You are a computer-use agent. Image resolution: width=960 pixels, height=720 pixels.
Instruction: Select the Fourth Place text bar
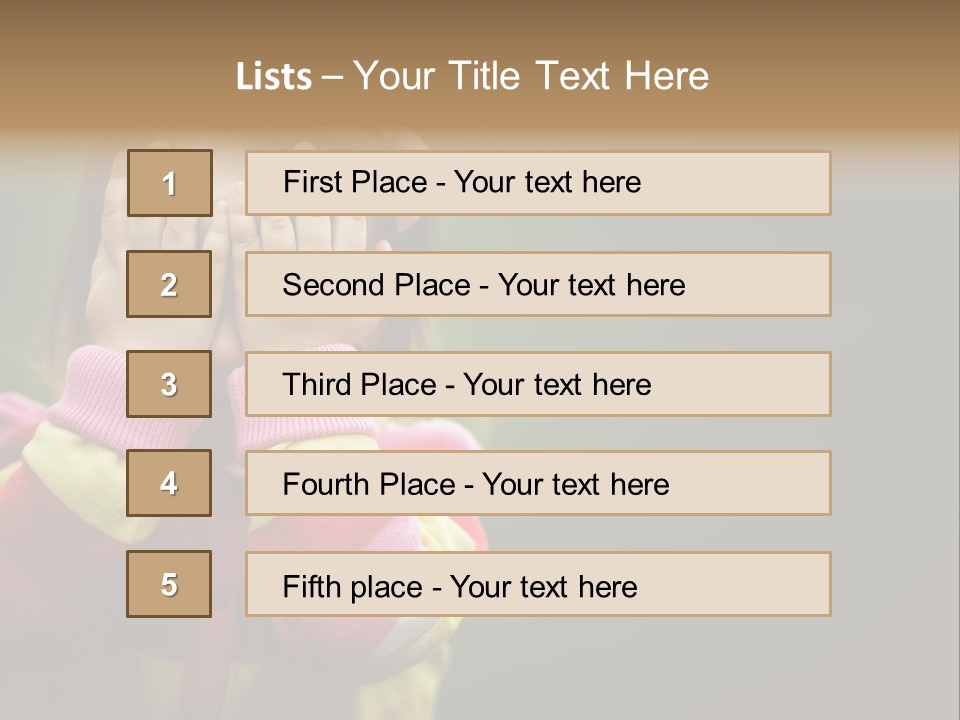click(x=538, y=483)
